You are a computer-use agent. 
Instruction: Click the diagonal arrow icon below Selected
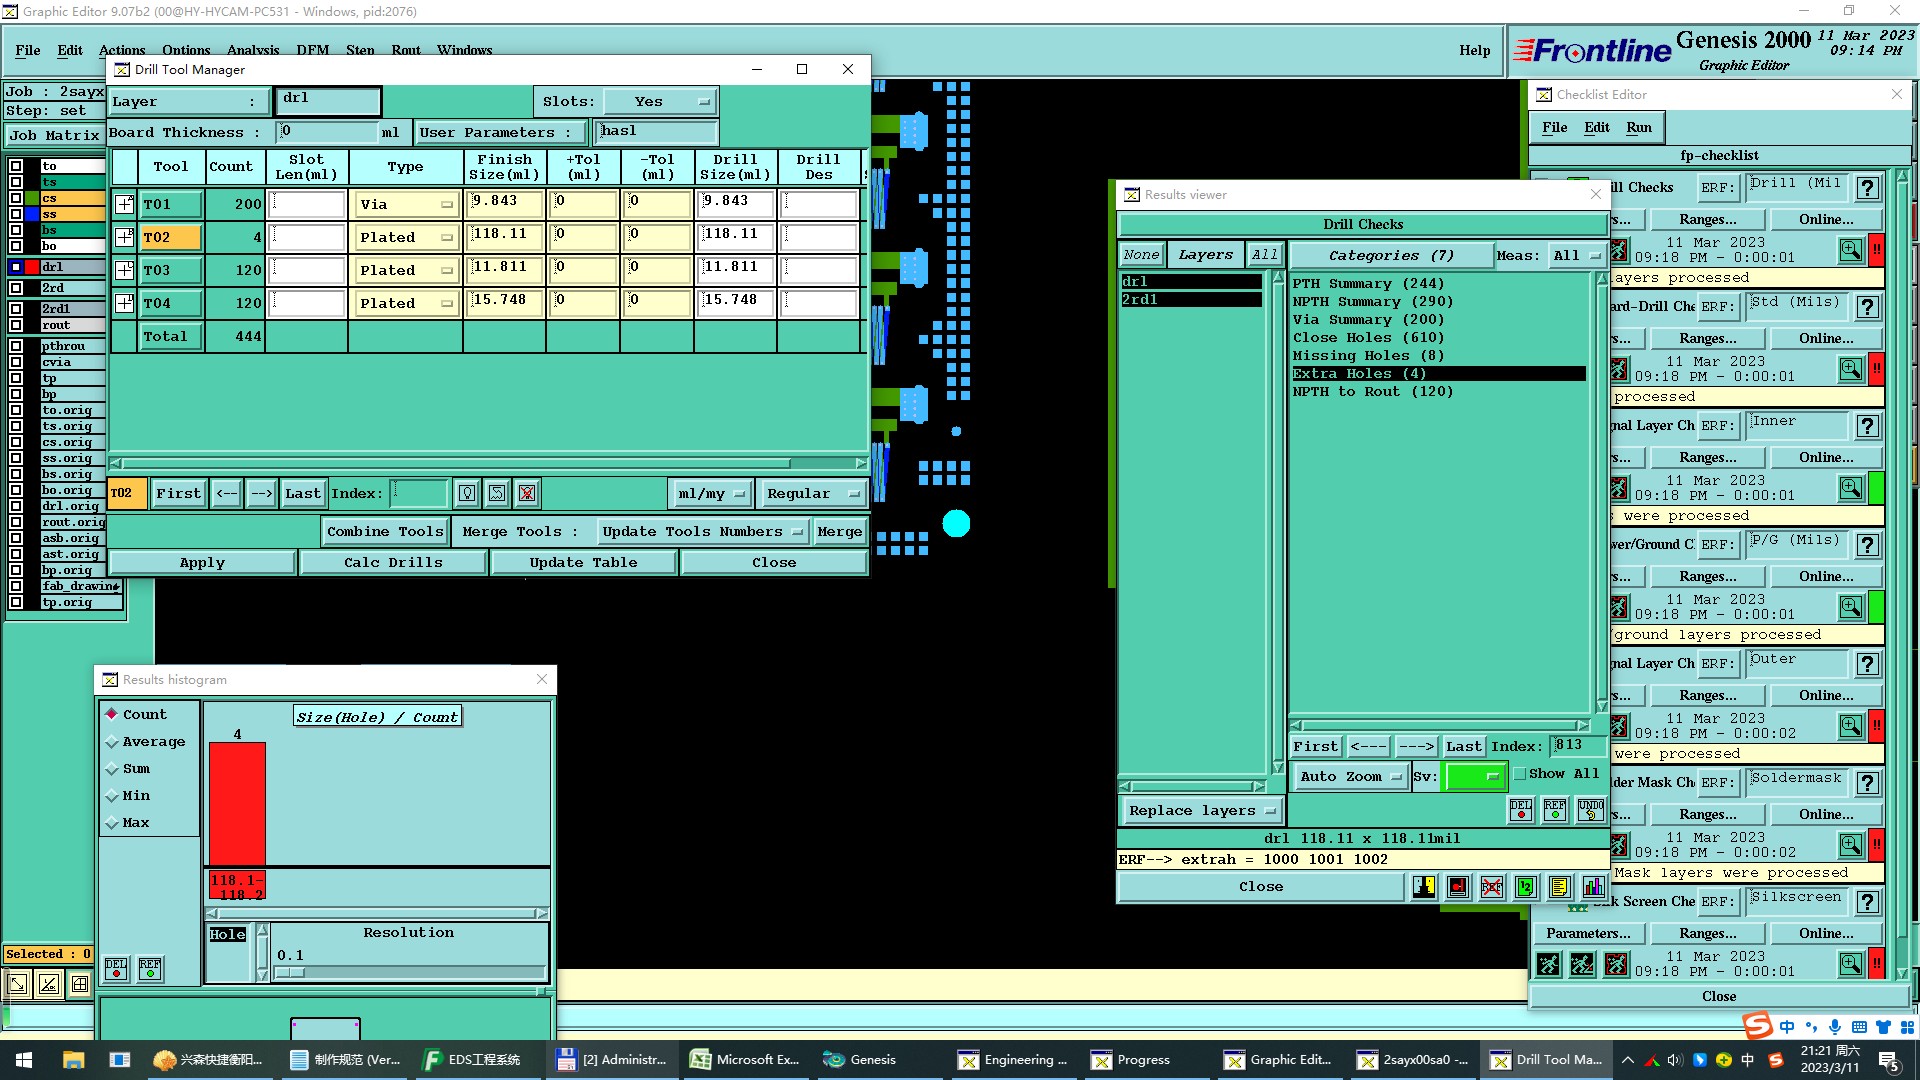point(18,984)
